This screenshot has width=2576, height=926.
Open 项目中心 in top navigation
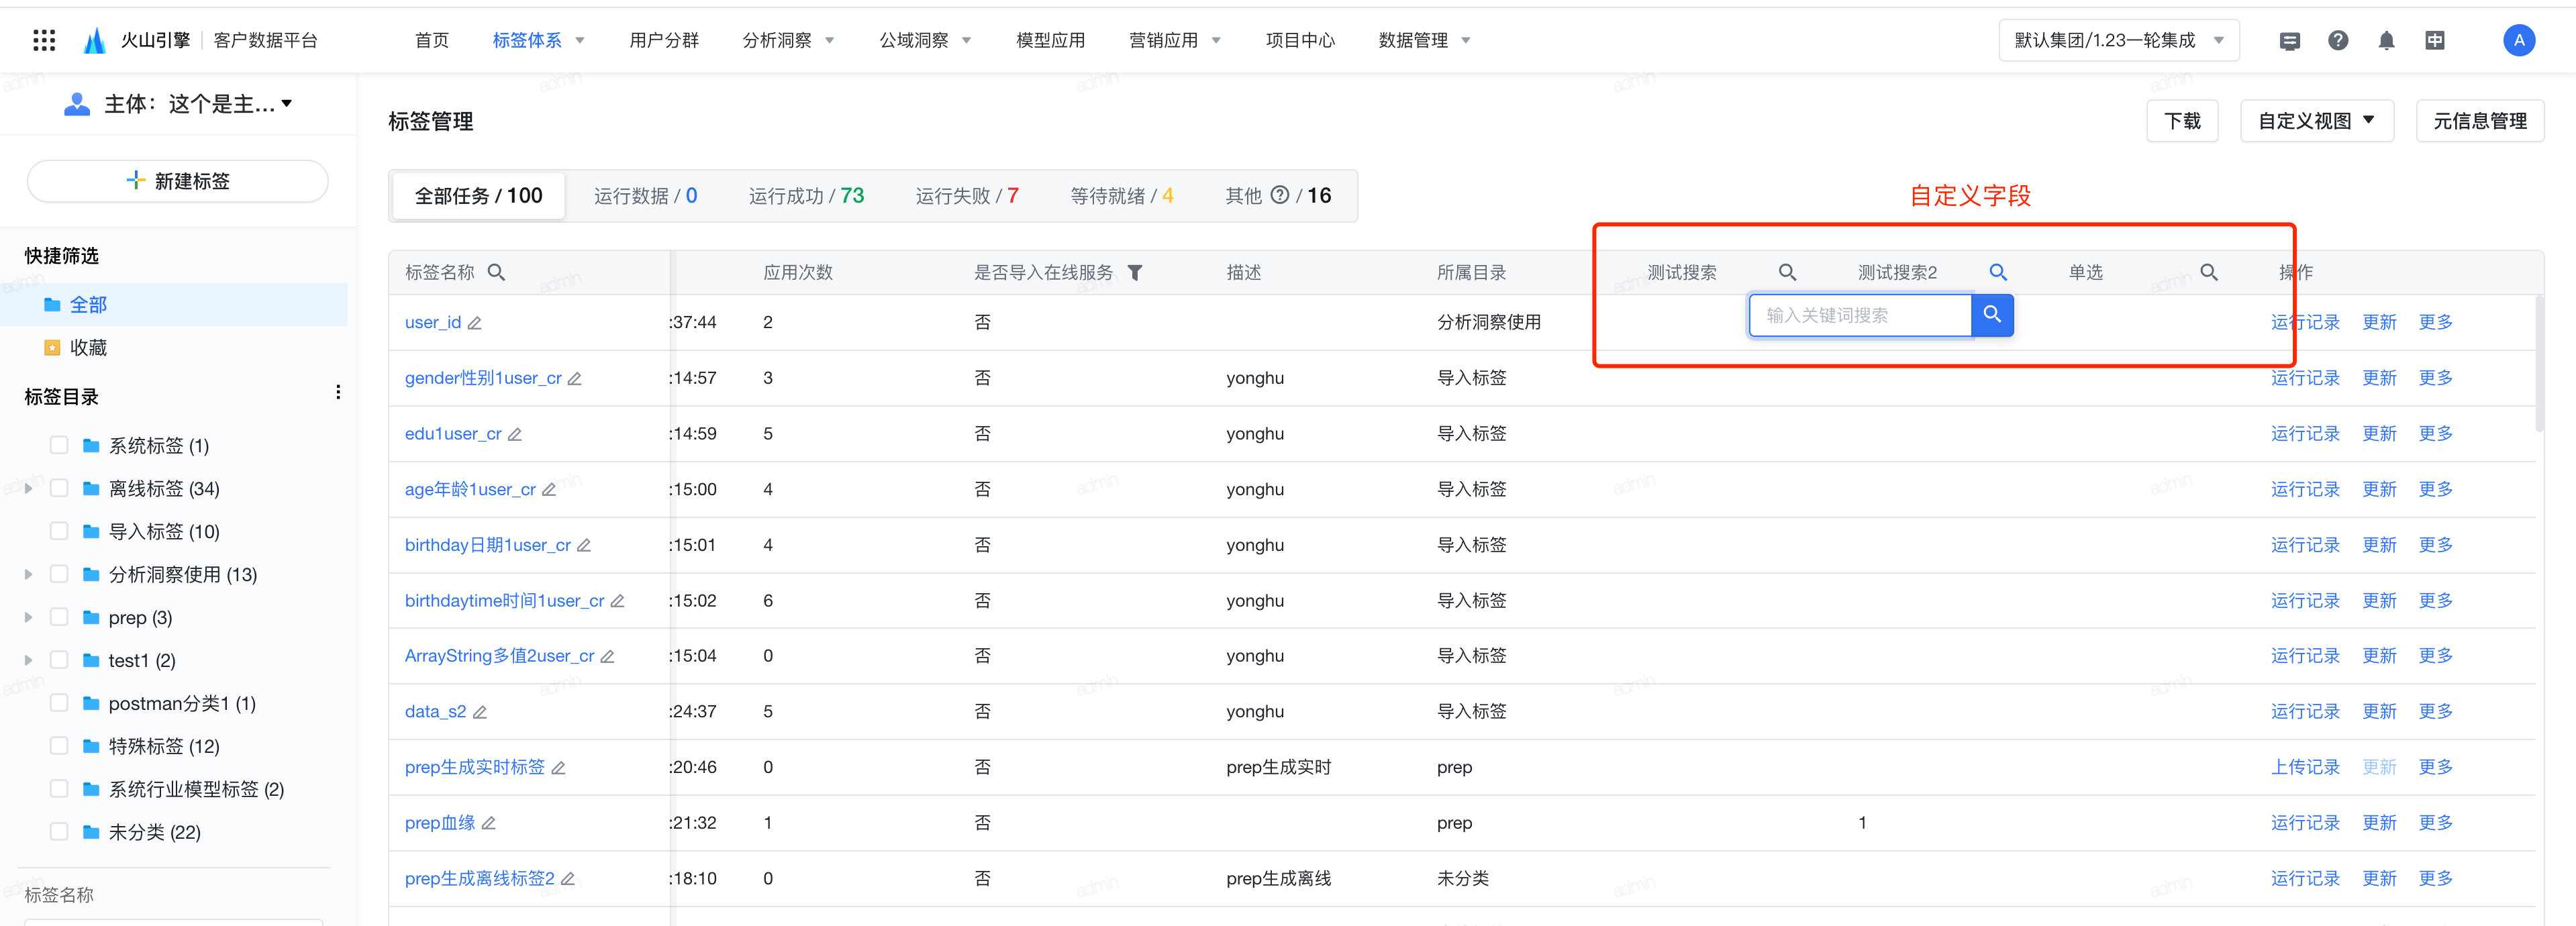click(1300, 40)
